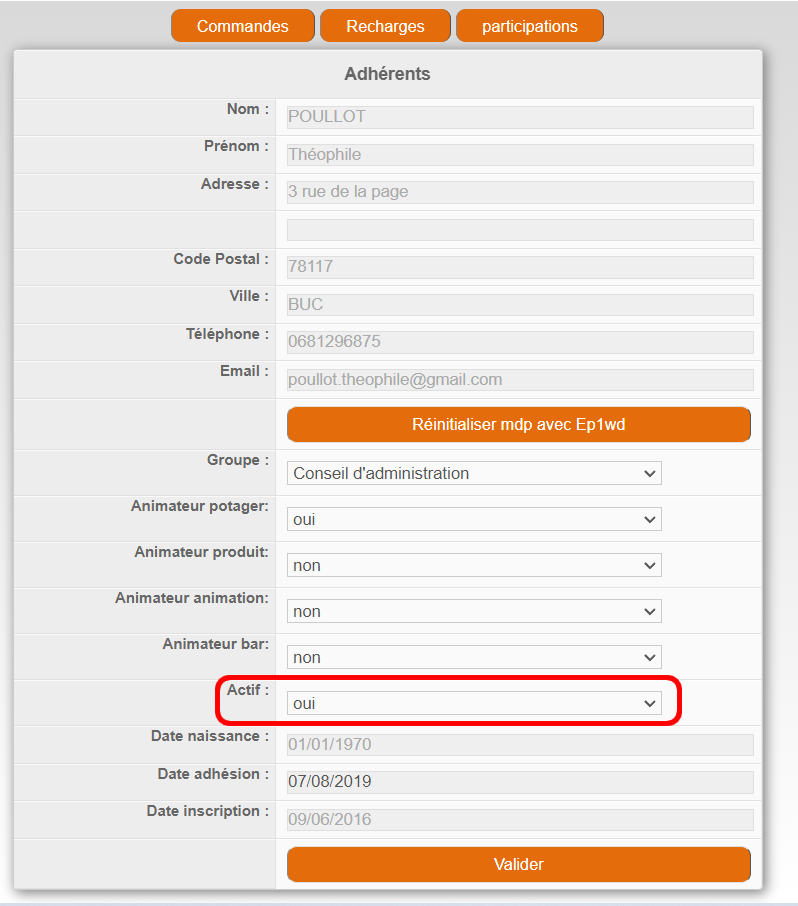Click the Code Postal field

point(519,267)
